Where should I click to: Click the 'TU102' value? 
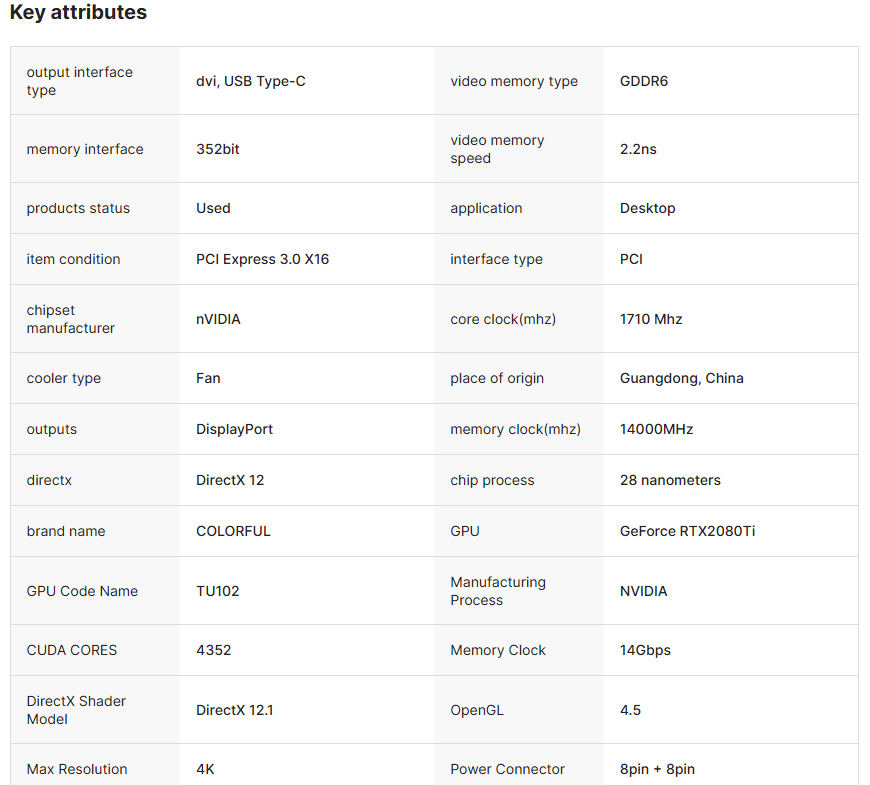pyautogui.click(x=218, y=591)
